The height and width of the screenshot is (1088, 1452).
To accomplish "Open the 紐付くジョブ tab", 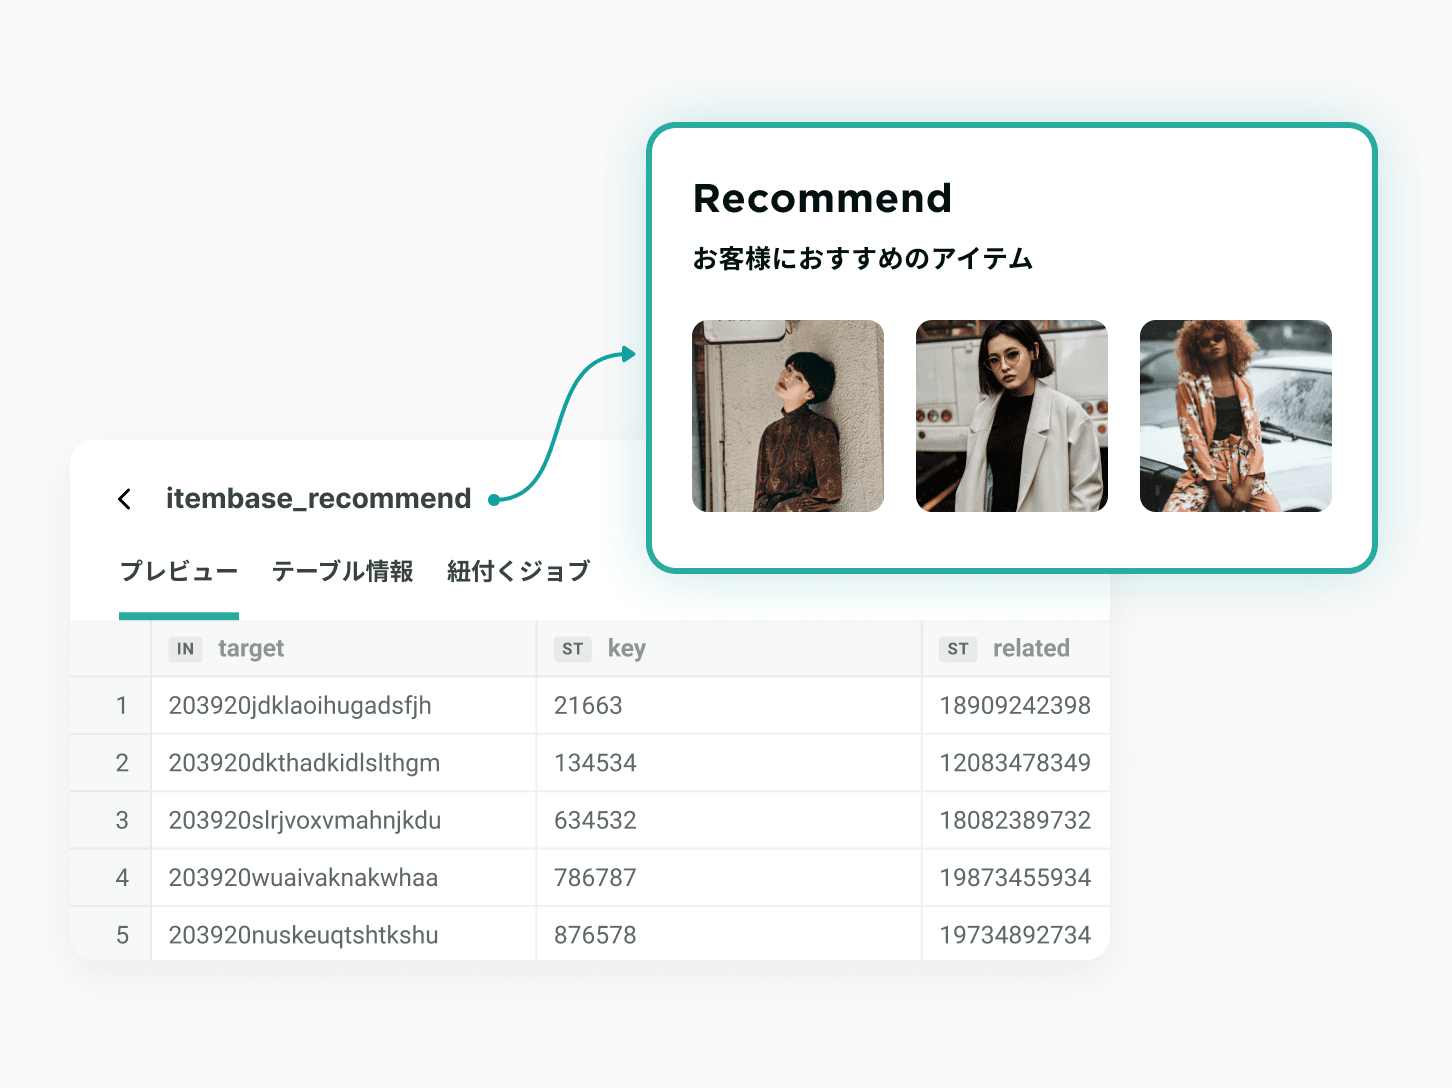I will pos(518,571).
